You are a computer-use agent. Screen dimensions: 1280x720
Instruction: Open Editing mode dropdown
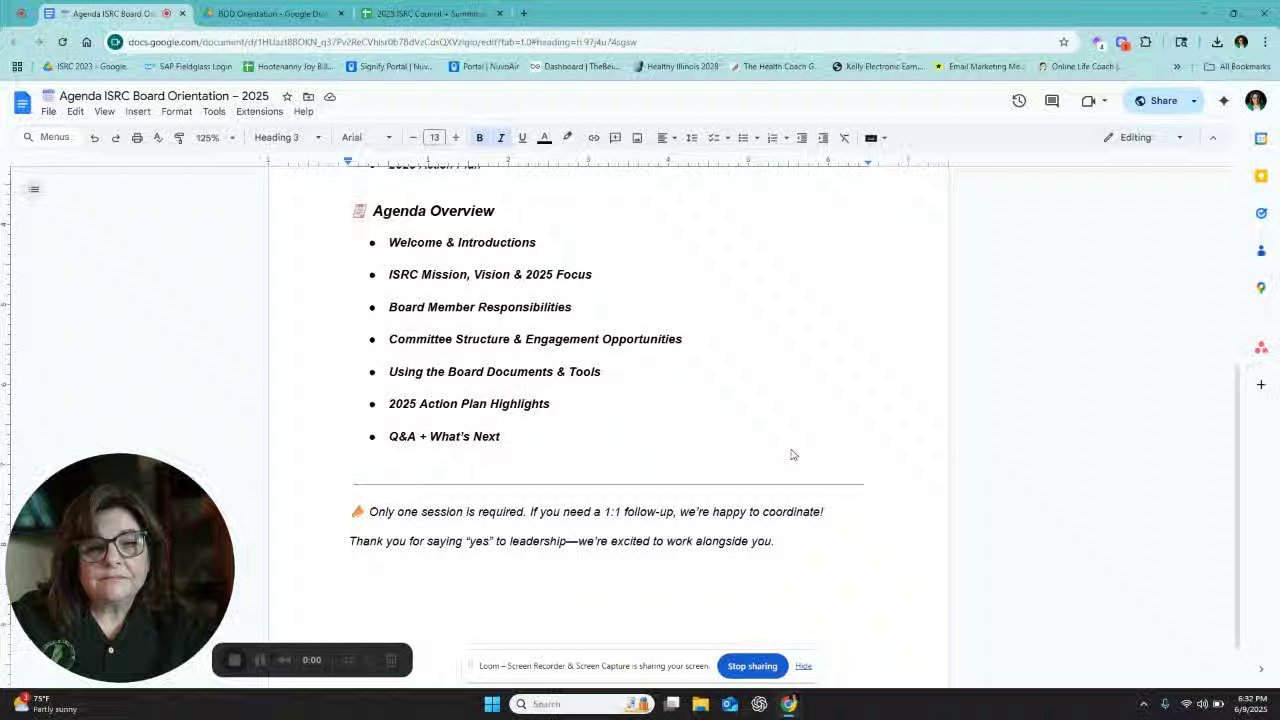coord(1144,138)
